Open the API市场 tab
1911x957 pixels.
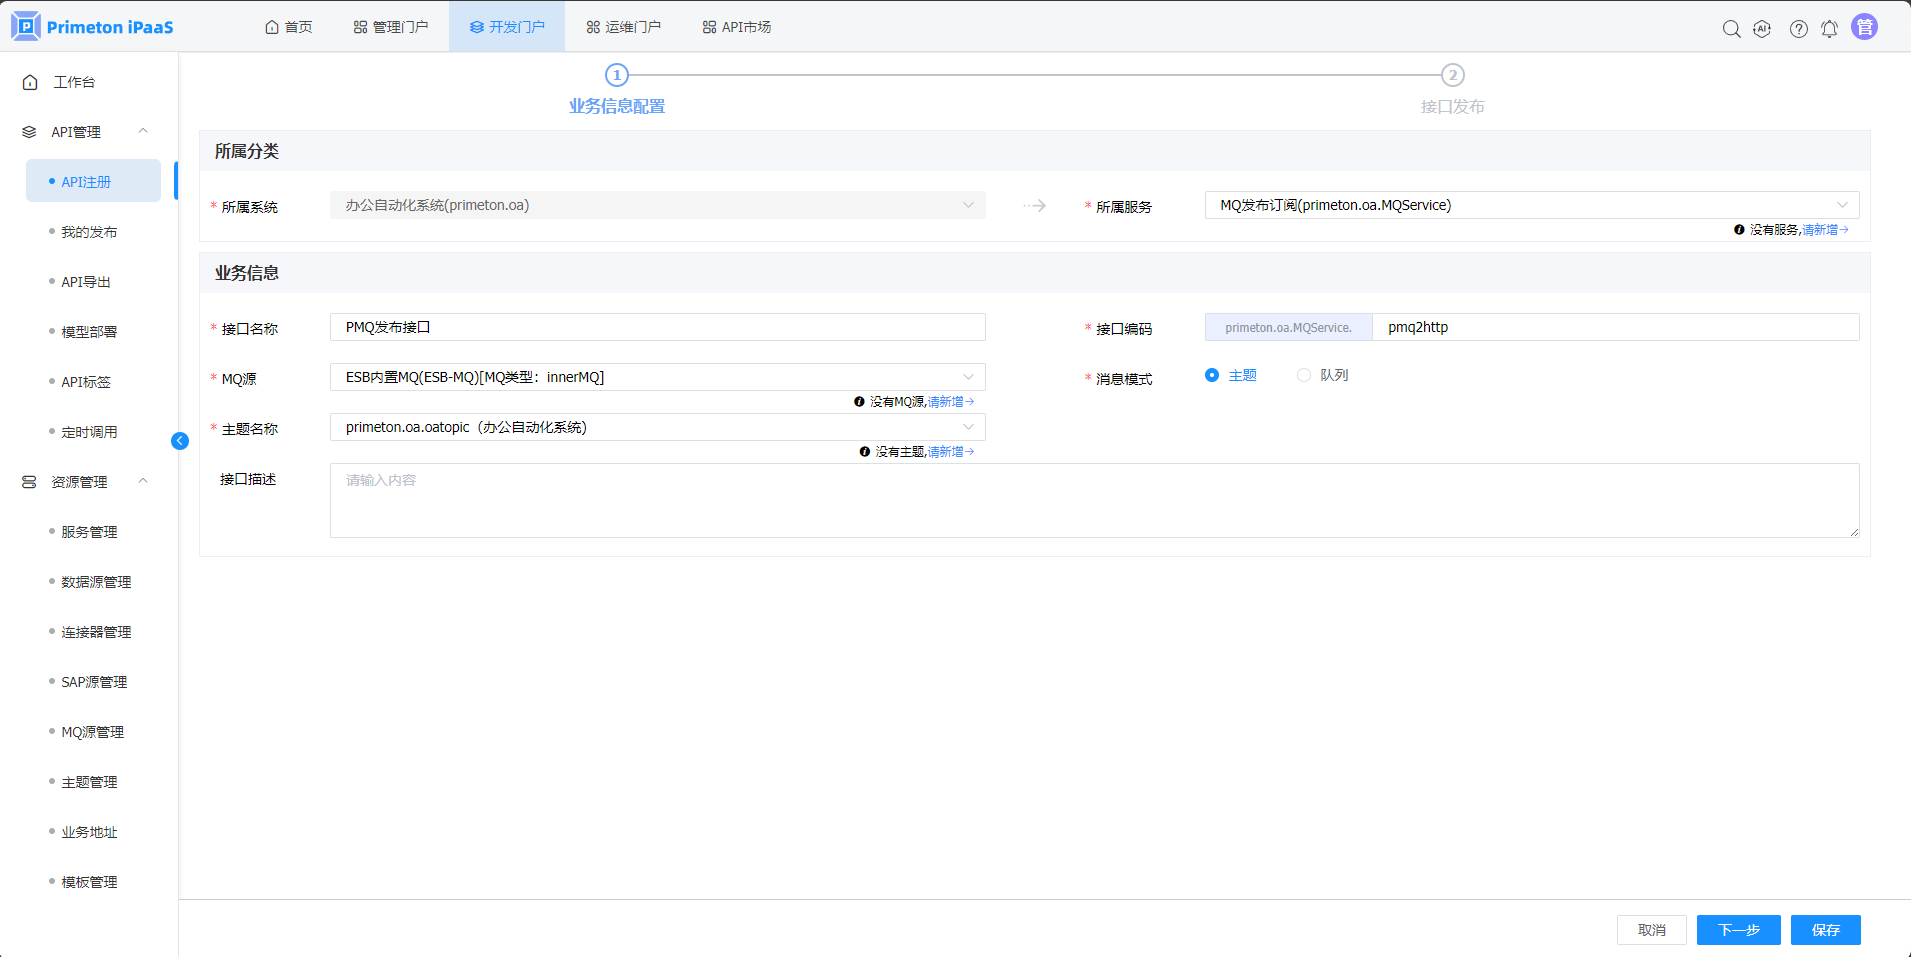point(737,27)
